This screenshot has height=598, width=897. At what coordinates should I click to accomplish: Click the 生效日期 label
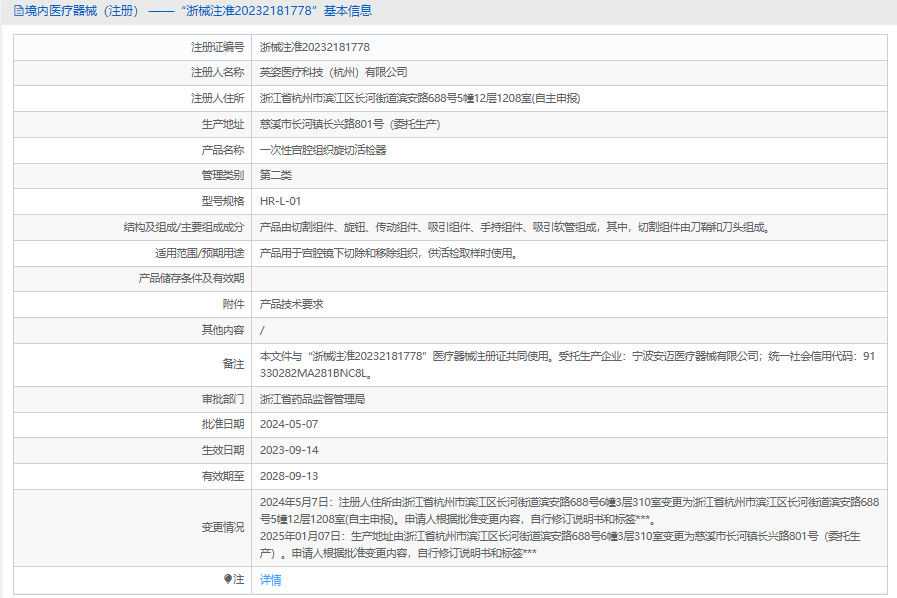pyautogui.click(x=223, y=450)
